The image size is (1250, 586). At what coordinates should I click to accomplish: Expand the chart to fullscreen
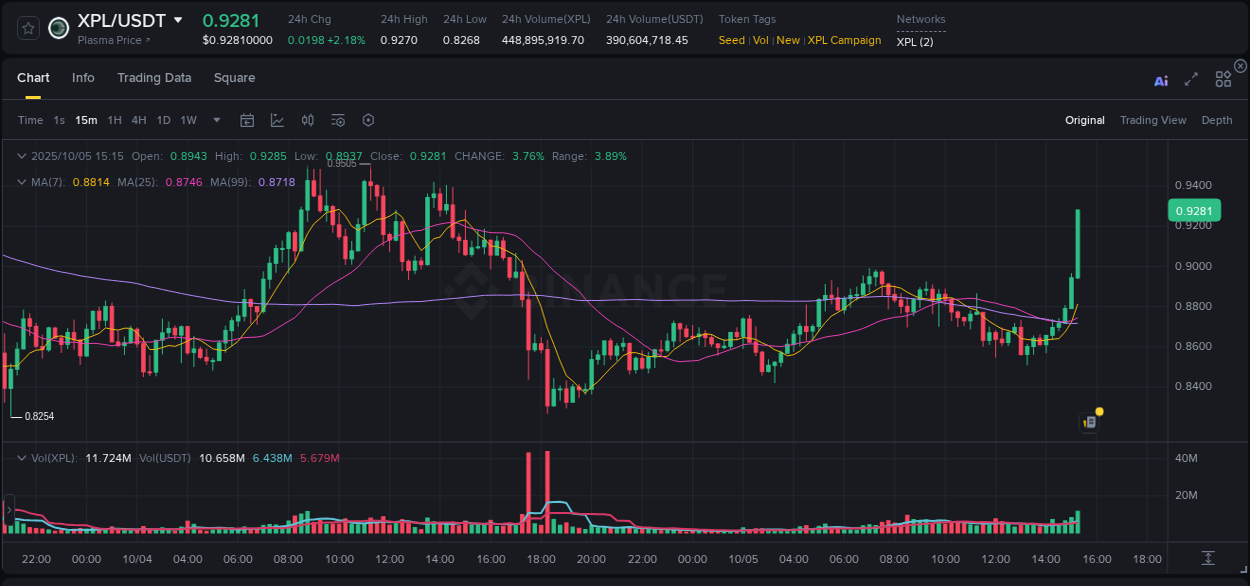coord(1191,79)
